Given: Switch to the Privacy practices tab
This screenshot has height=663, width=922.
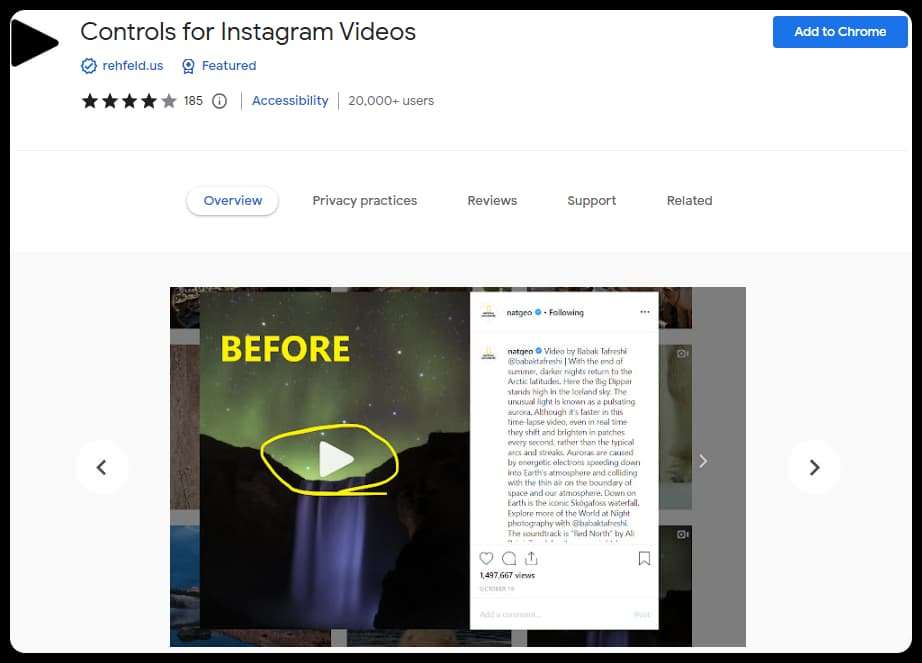Looking at the screenshot, I should pos(365,200).
